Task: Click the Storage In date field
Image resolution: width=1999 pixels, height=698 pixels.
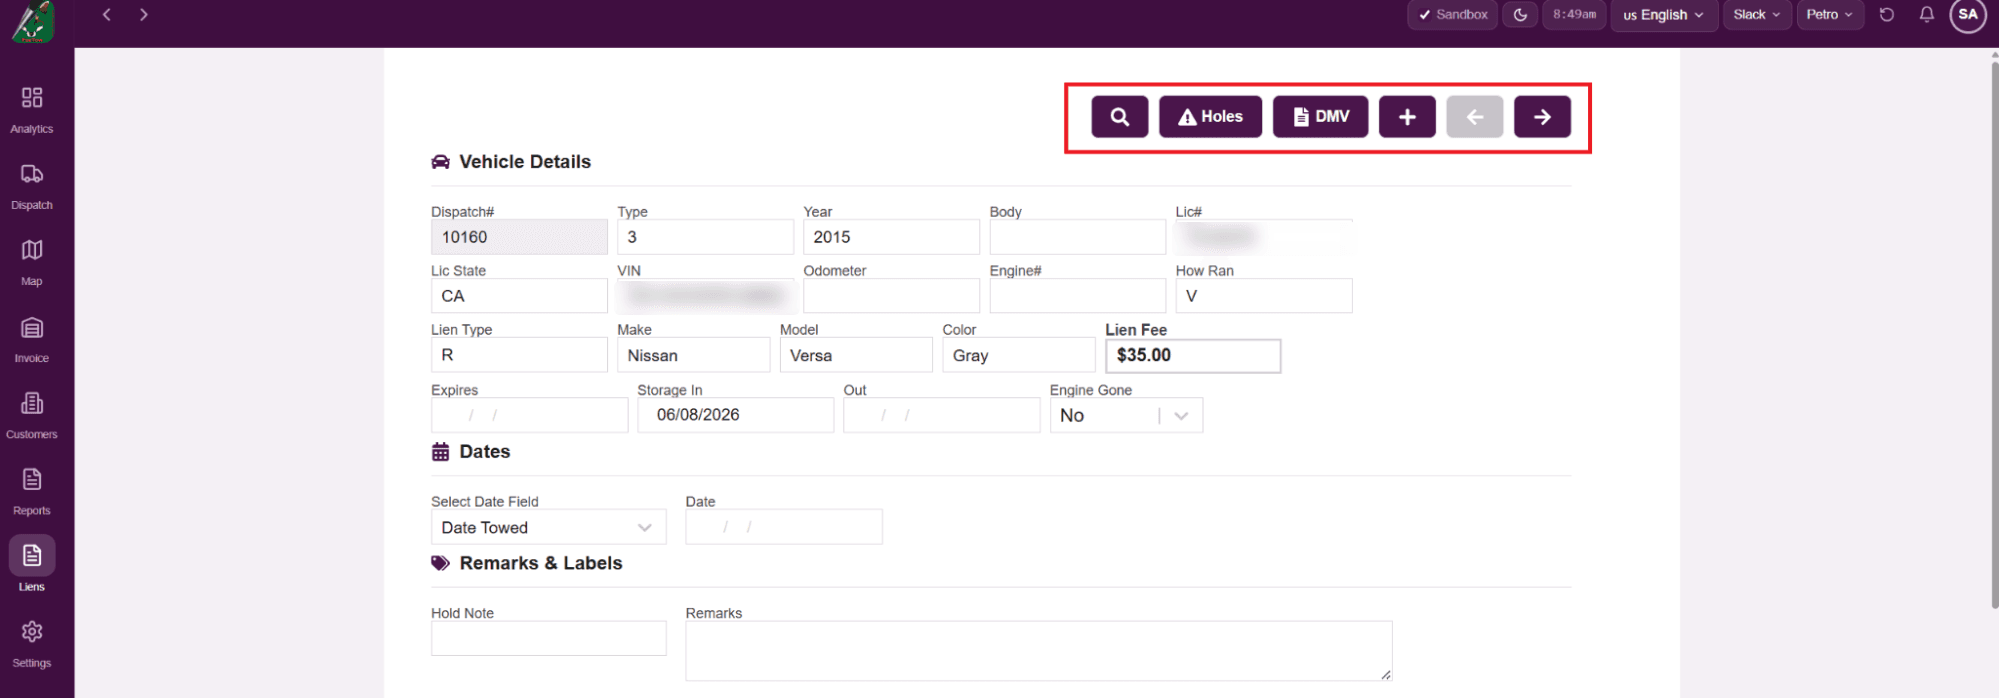Action: [735, 415]
